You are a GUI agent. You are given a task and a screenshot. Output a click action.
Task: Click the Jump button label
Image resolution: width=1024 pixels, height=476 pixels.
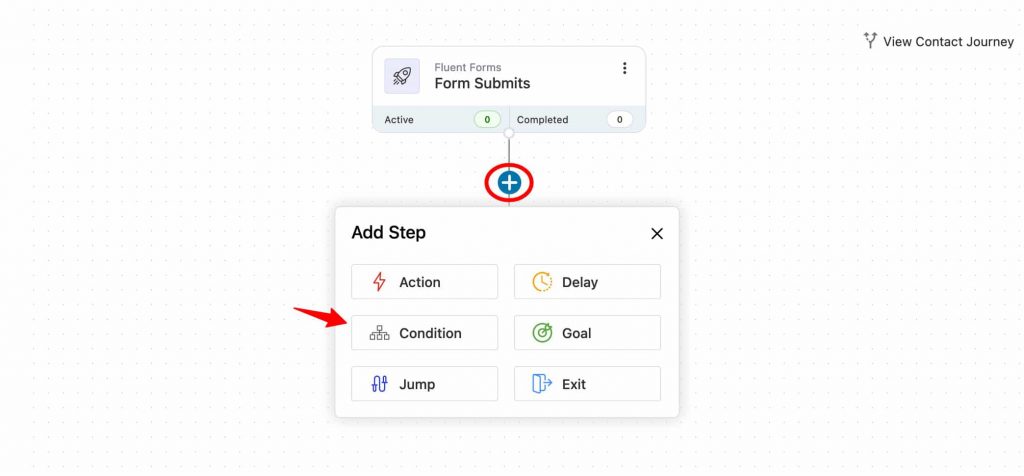point(417,384)
